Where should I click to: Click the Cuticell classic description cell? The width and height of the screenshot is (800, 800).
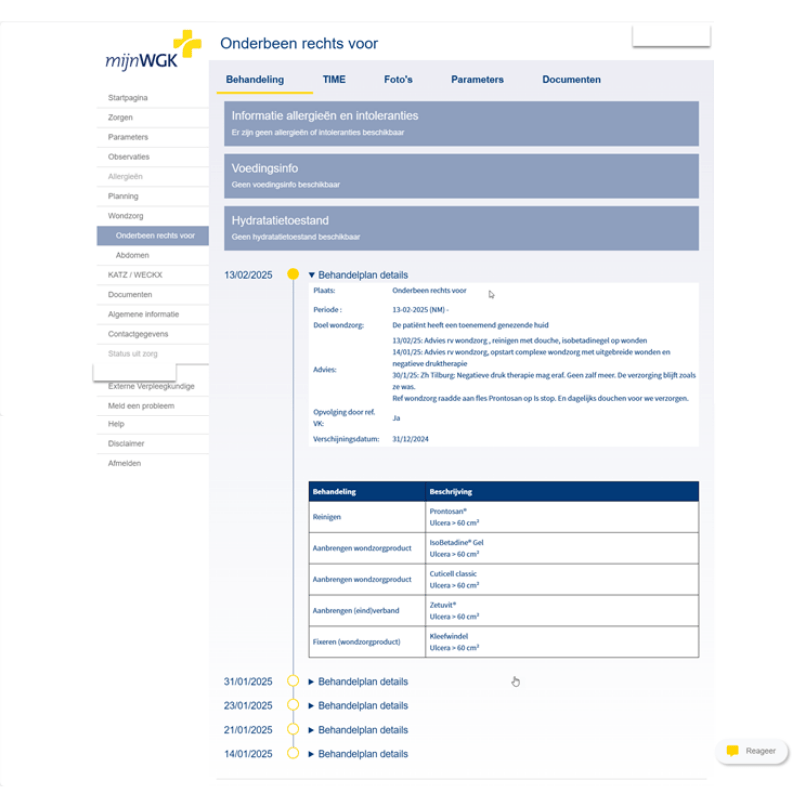562,579
